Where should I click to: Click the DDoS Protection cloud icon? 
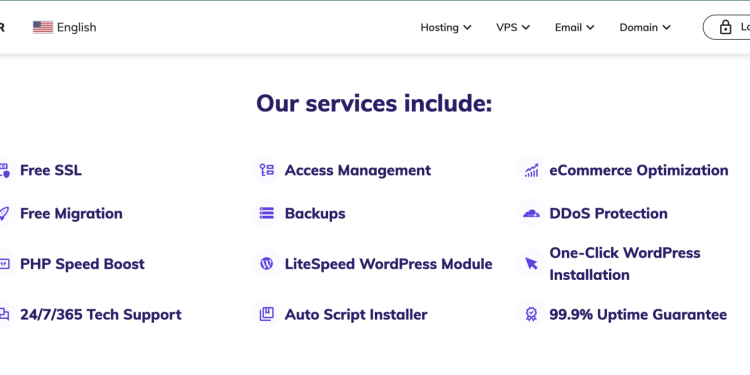tap(531, 213)
